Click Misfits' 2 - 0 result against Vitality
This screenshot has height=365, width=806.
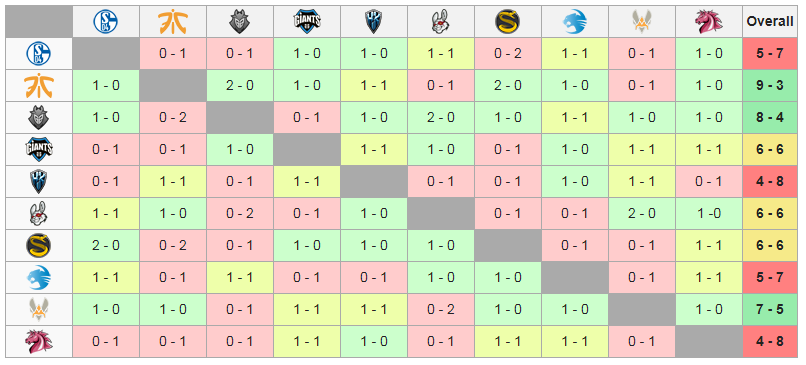click(x=642, y=213)
